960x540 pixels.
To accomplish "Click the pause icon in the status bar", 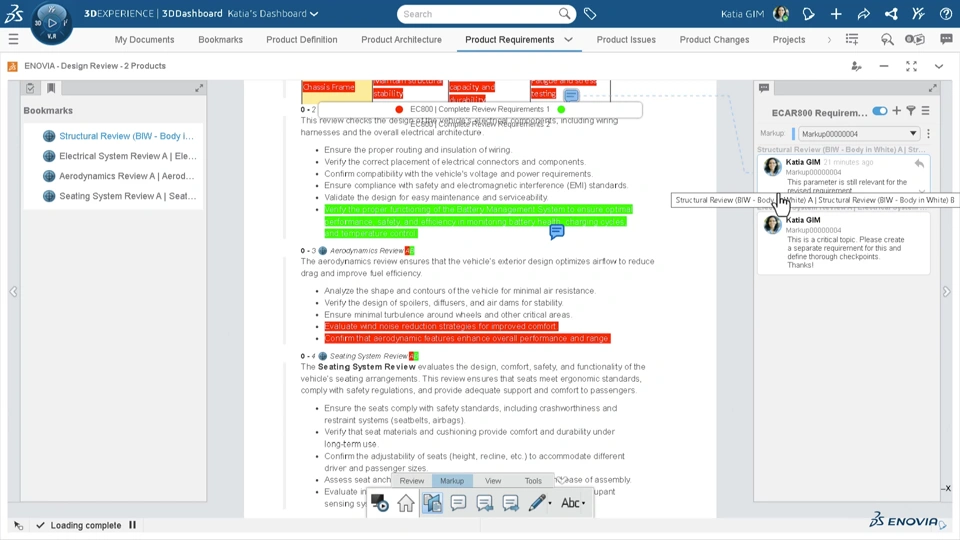I will (x=132, y=525).
